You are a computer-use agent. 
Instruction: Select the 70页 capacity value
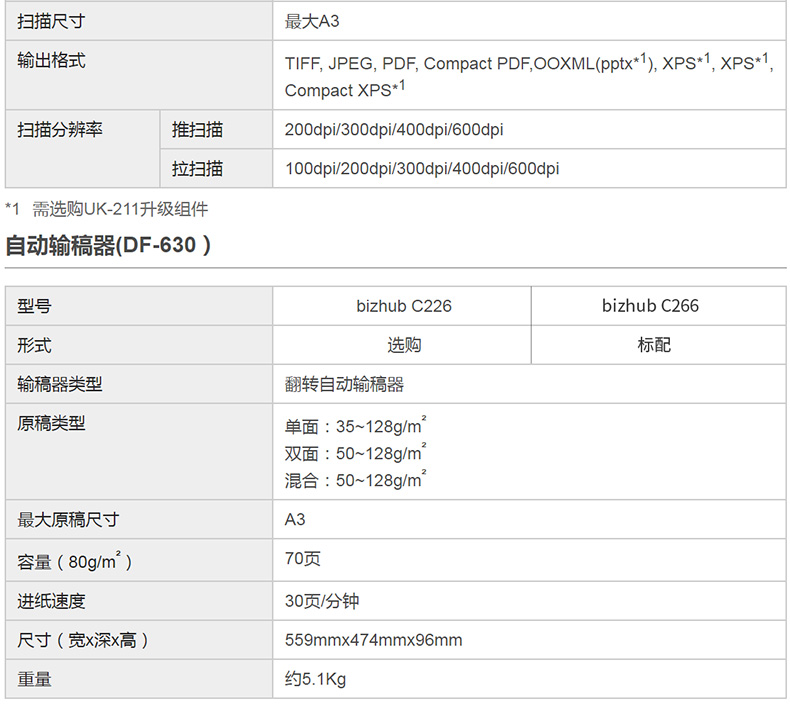302,559
